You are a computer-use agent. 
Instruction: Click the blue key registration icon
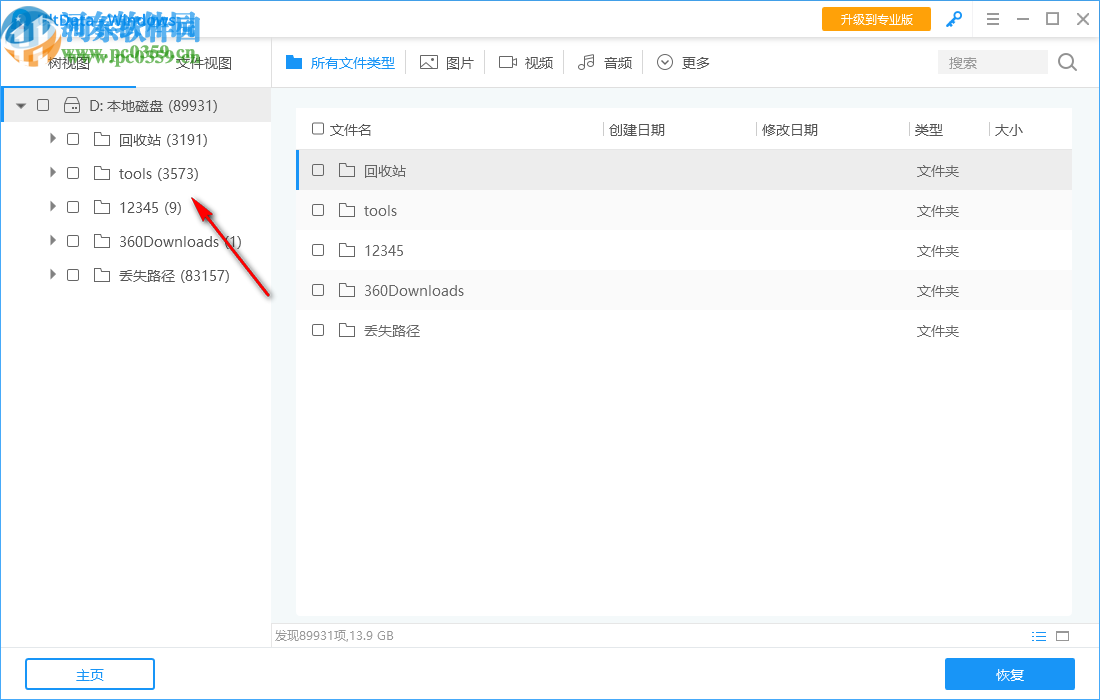[x=953, y=18]
